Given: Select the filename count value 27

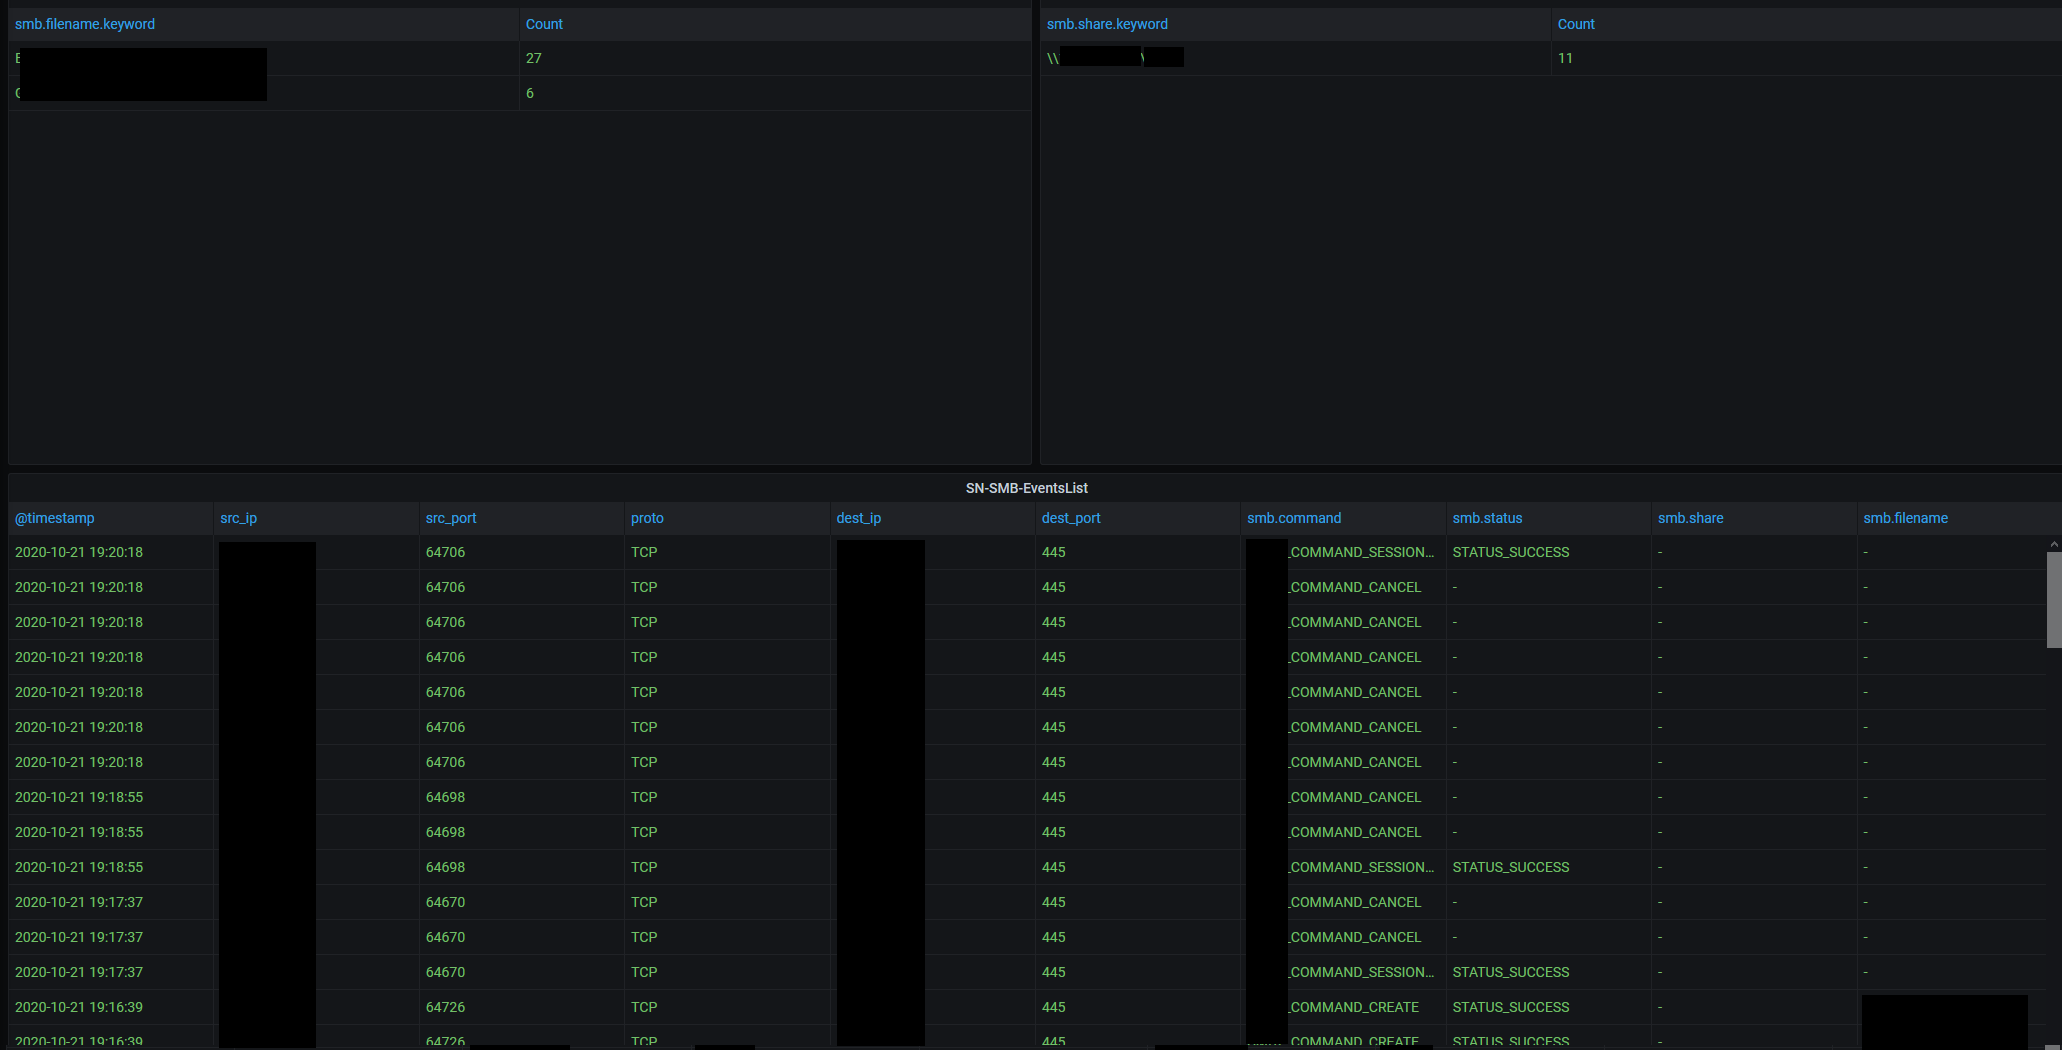Looking at the screenshot, I should coord(534,58).
